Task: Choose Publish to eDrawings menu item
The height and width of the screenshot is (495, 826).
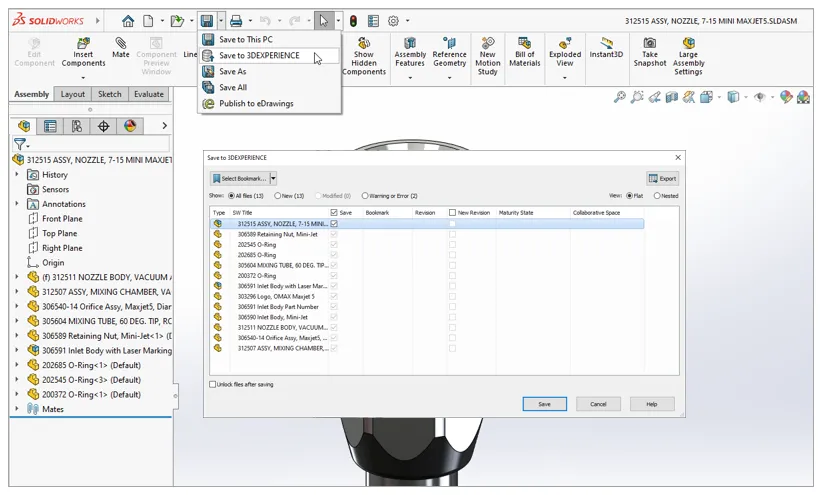Action: [x=270, y=104]
